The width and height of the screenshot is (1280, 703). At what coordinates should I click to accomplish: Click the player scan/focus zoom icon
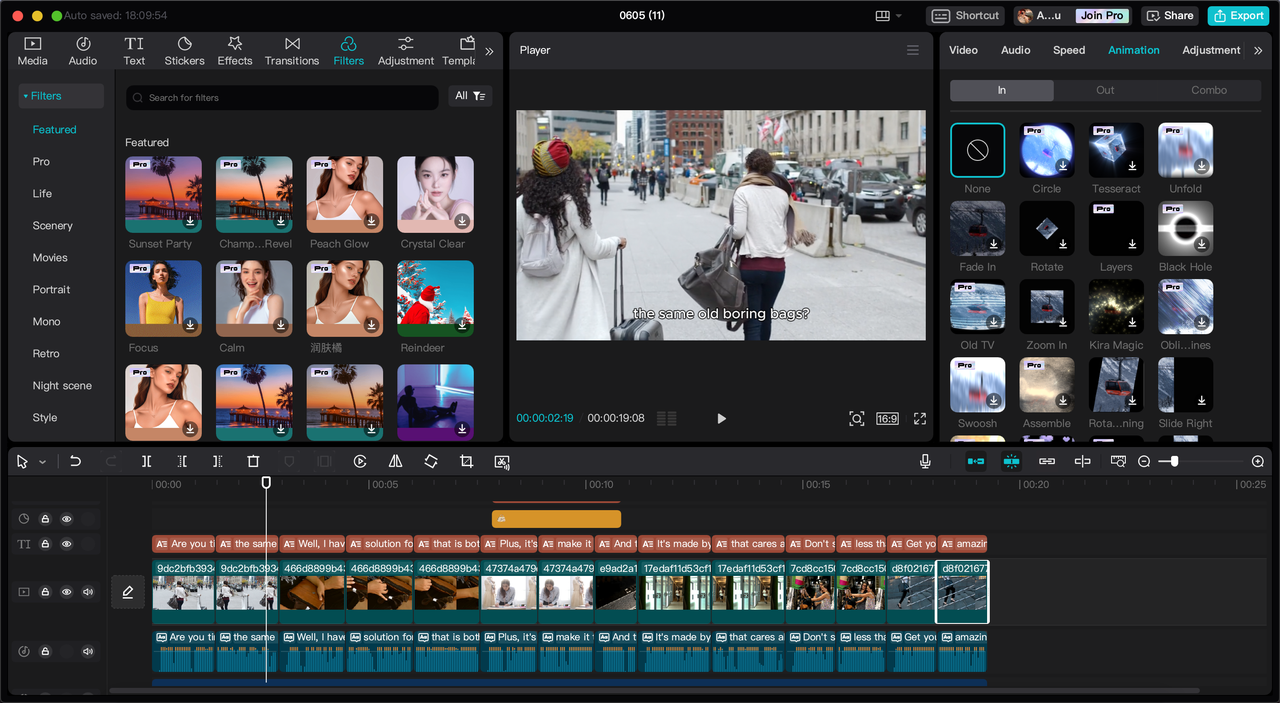(x=857, y=418)
